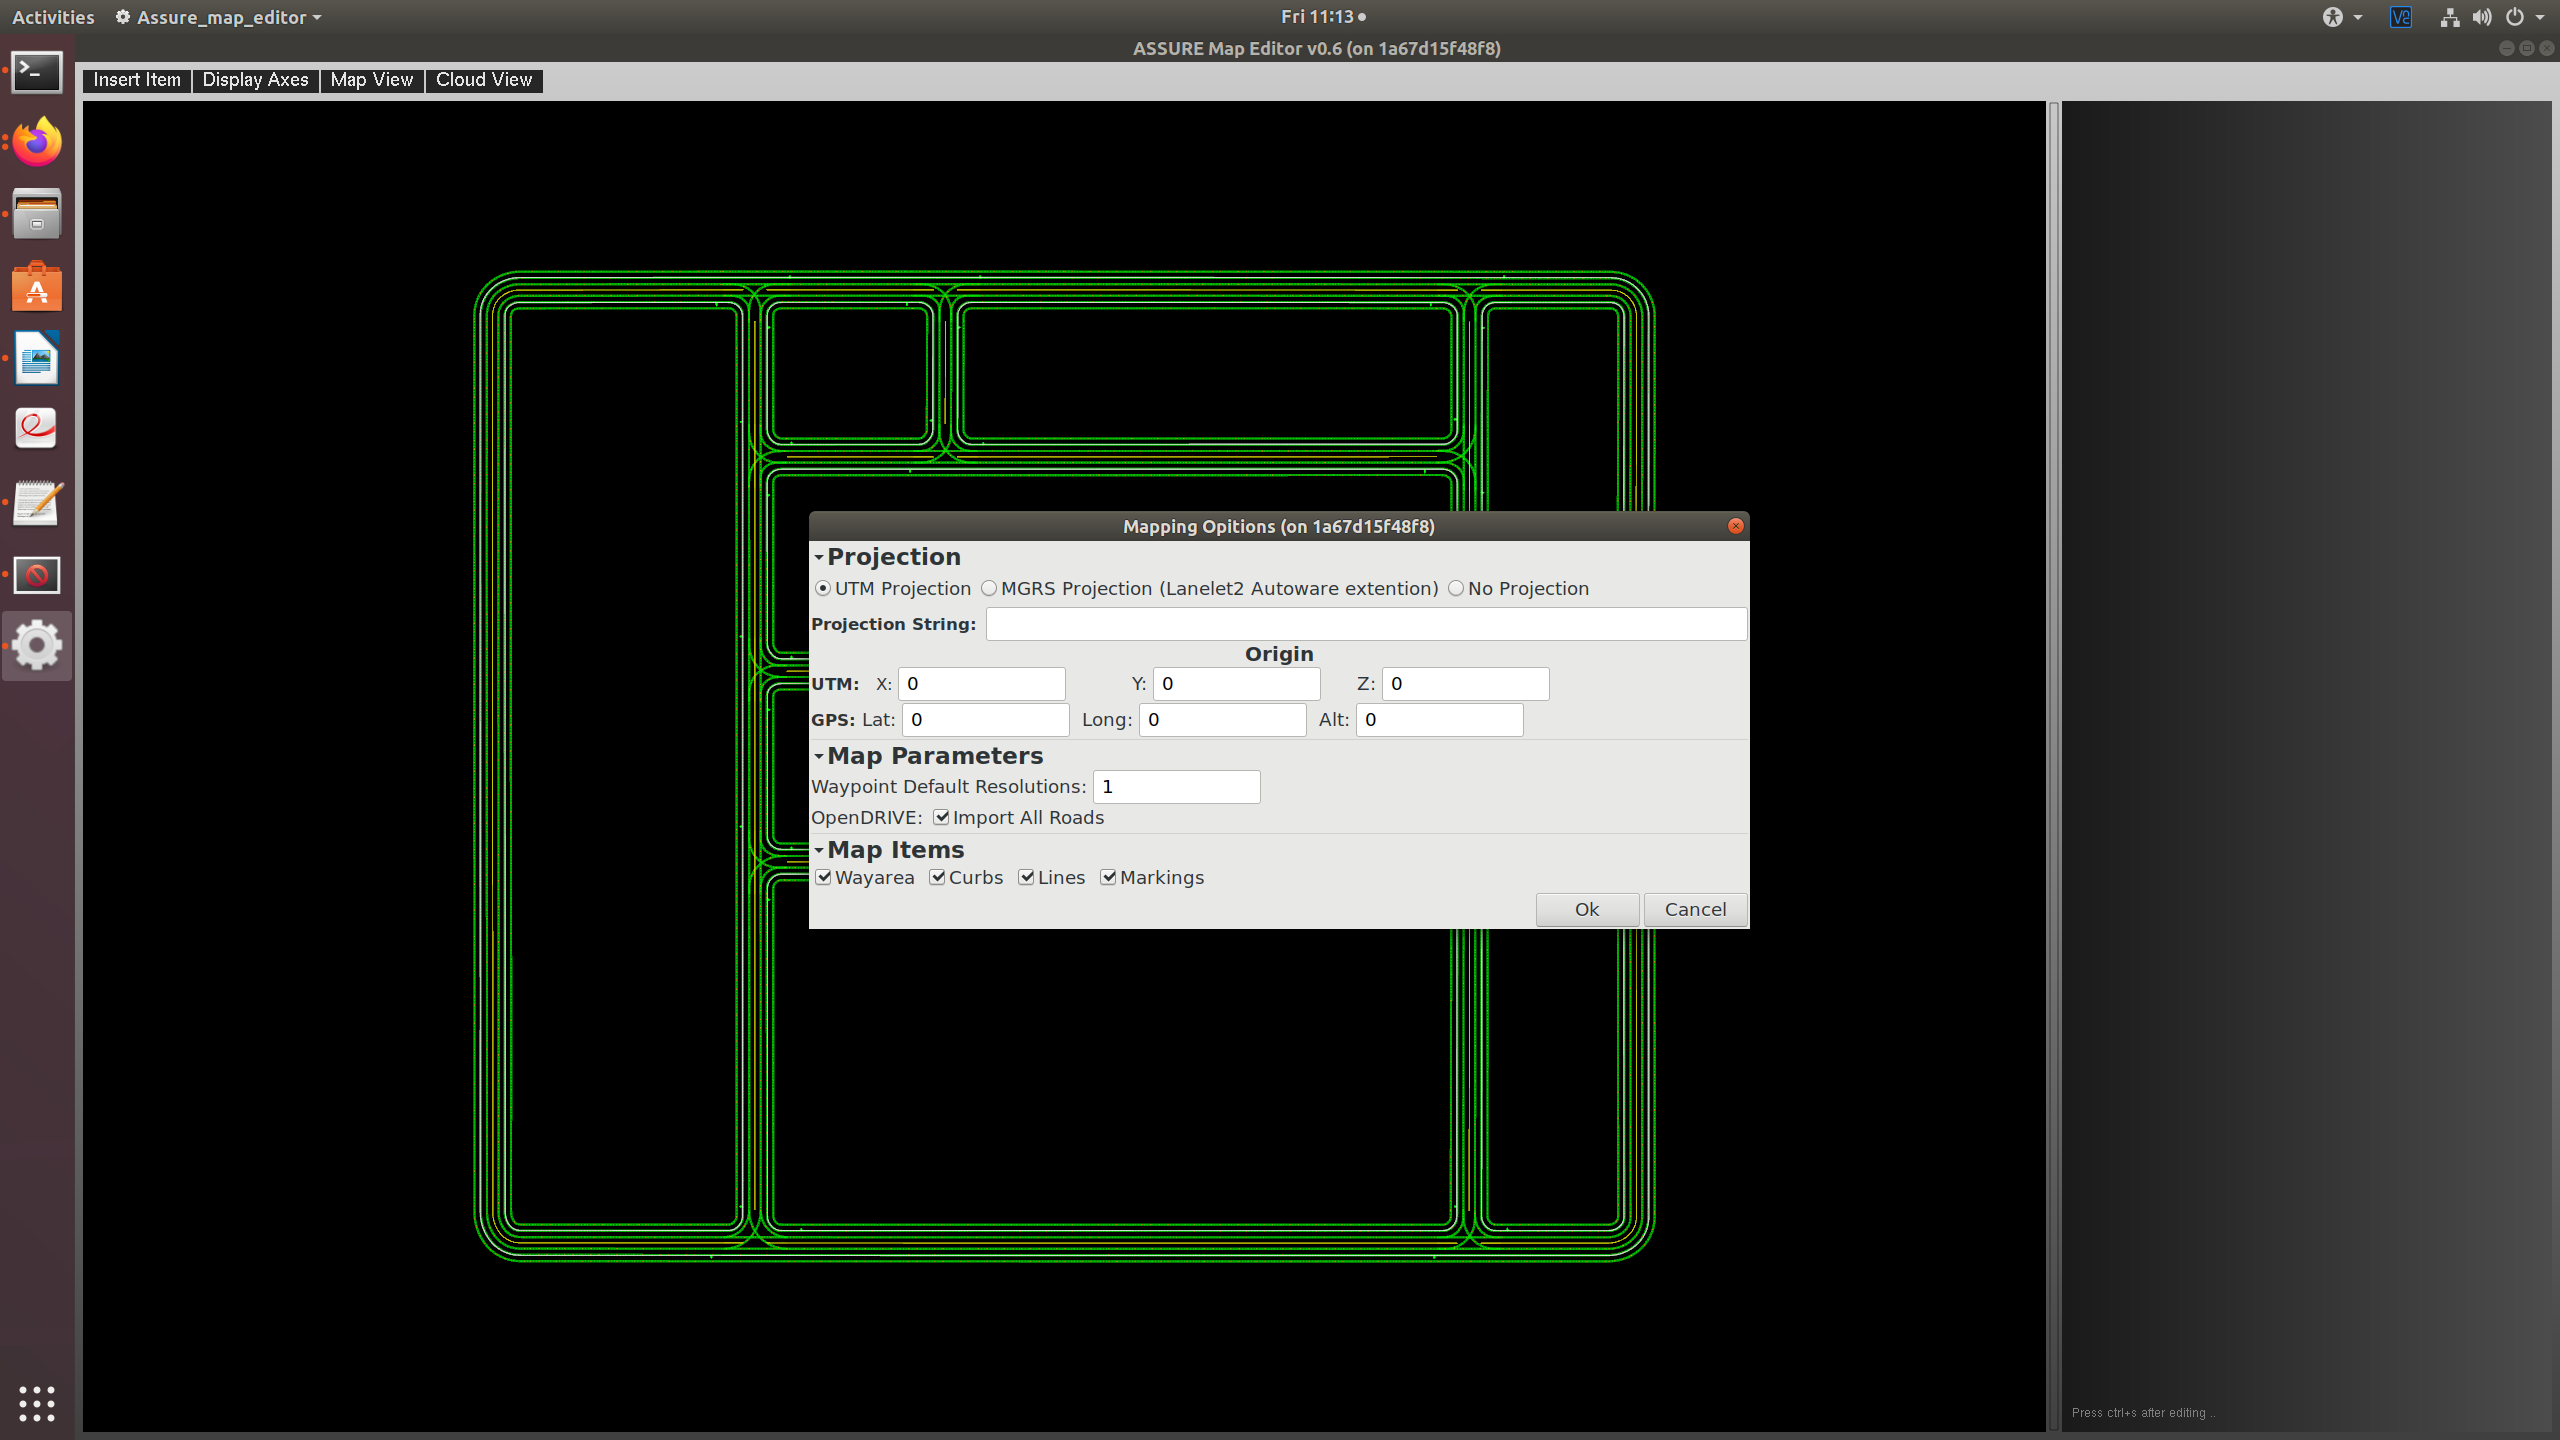Open the Show Applications grid

click(x=36, y=1404)
